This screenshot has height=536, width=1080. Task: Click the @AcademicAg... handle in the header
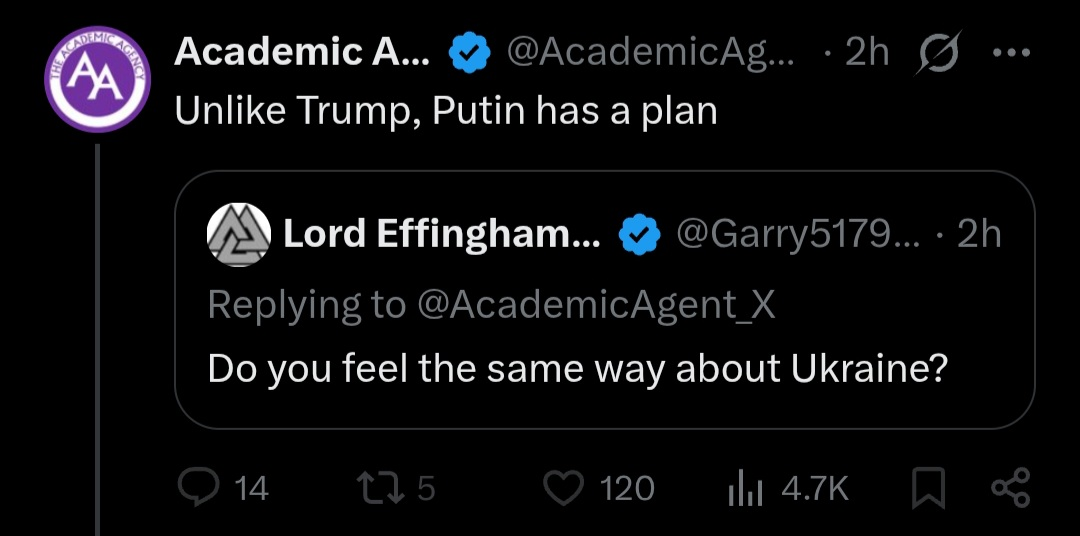[652, 53]
